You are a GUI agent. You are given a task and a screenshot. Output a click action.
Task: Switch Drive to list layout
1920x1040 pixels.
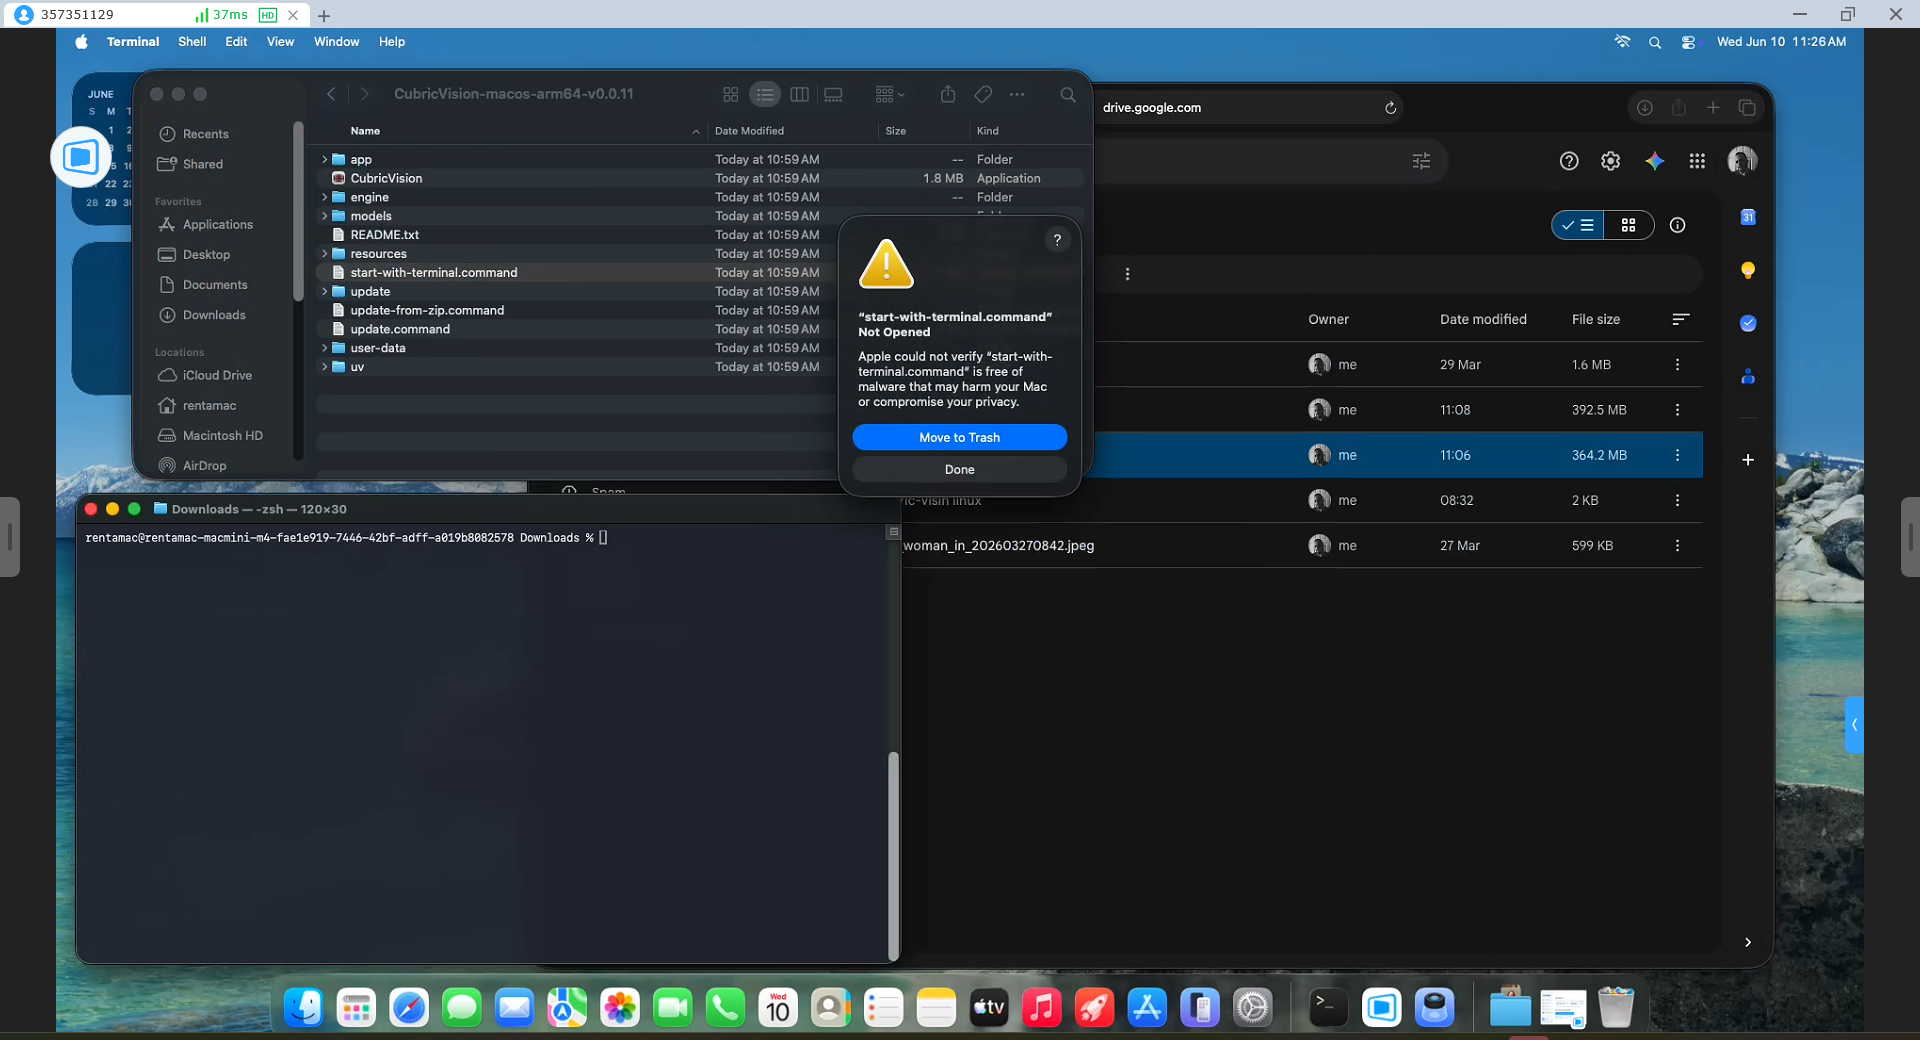1578,226
